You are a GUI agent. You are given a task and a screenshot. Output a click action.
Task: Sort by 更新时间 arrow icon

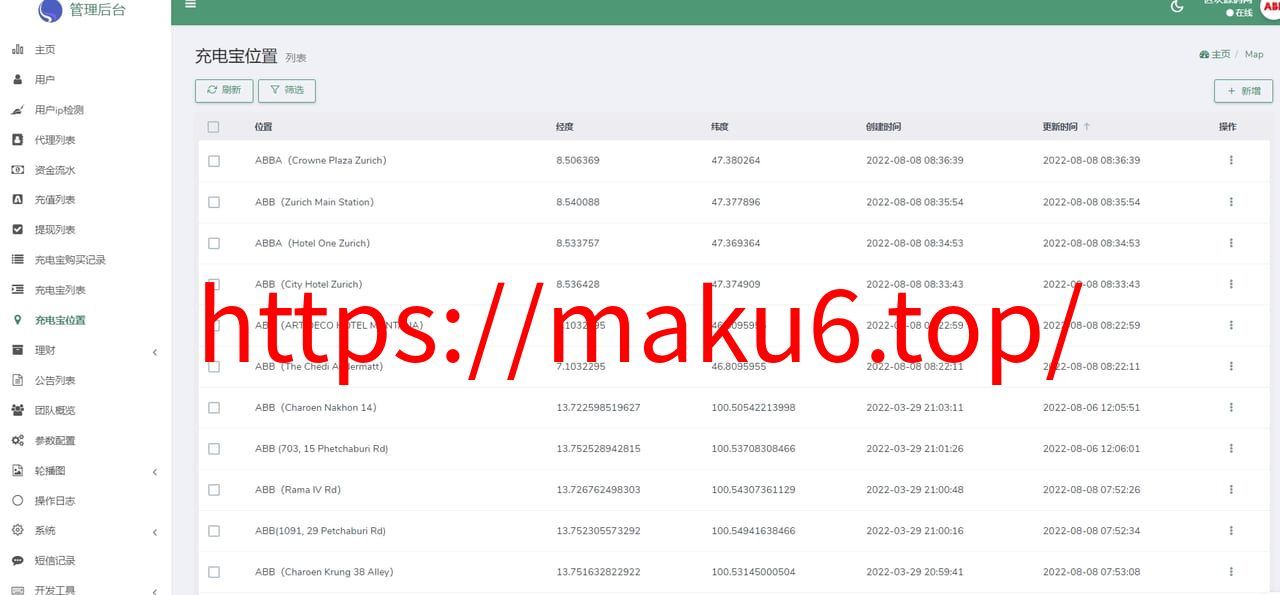1087,127
